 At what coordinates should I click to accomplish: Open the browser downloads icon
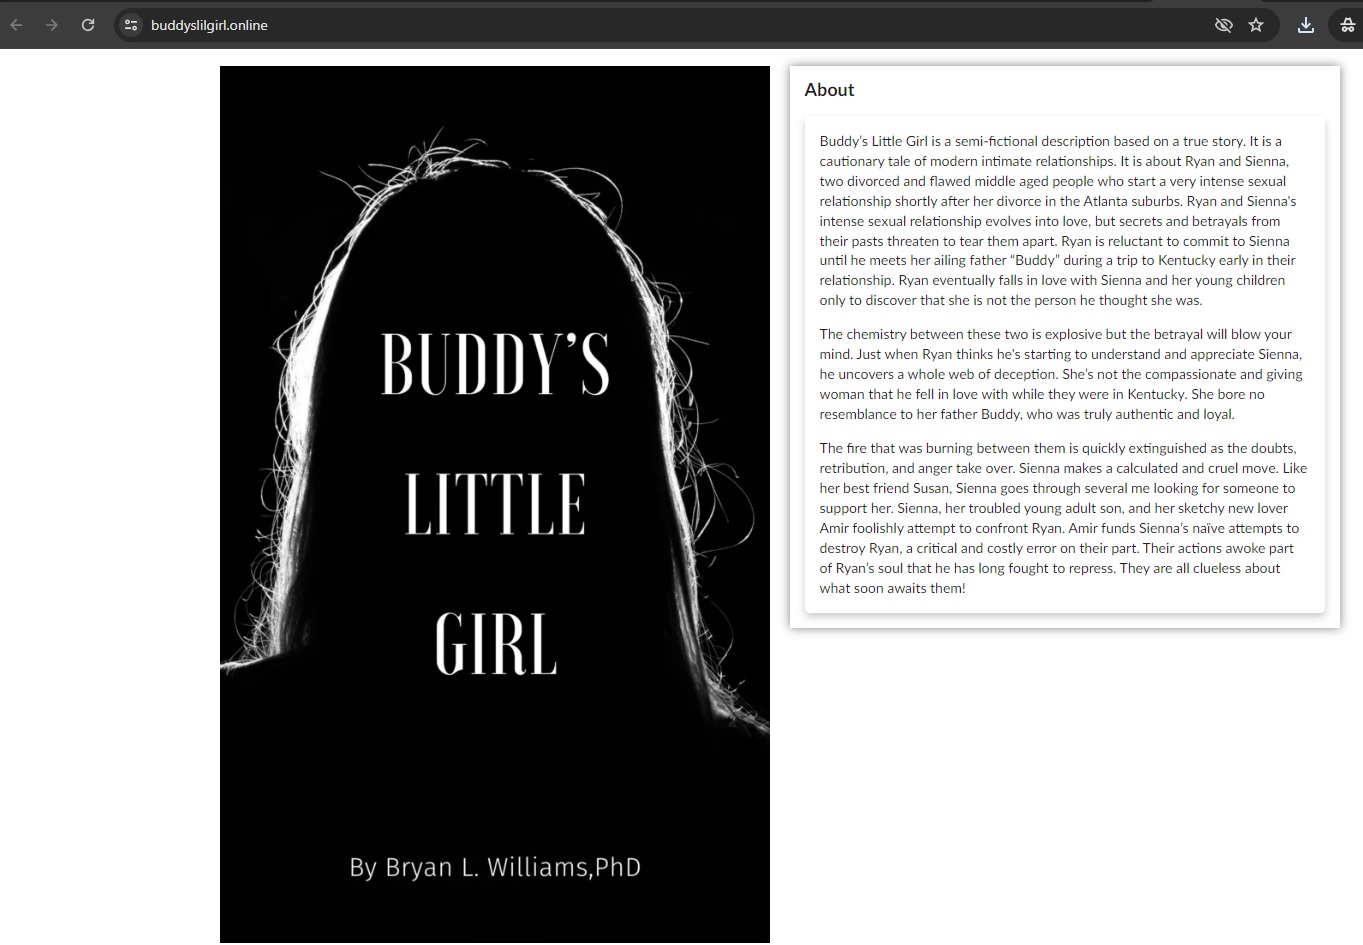click(x=1306, y=25)
